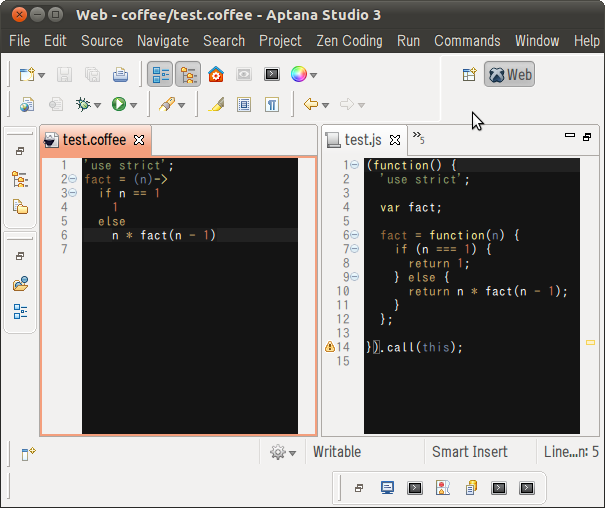Open the Zen Coding menu

[350, 41]
